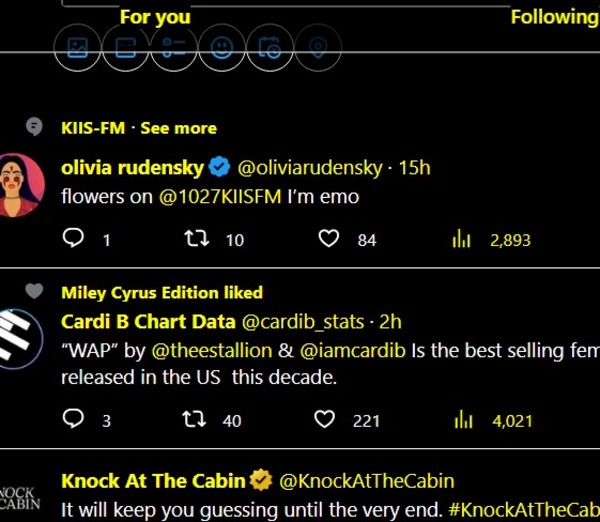This screenshot has height=522, width=600.
Task: Switch to the Following tab
Action: tap(554, 16)
